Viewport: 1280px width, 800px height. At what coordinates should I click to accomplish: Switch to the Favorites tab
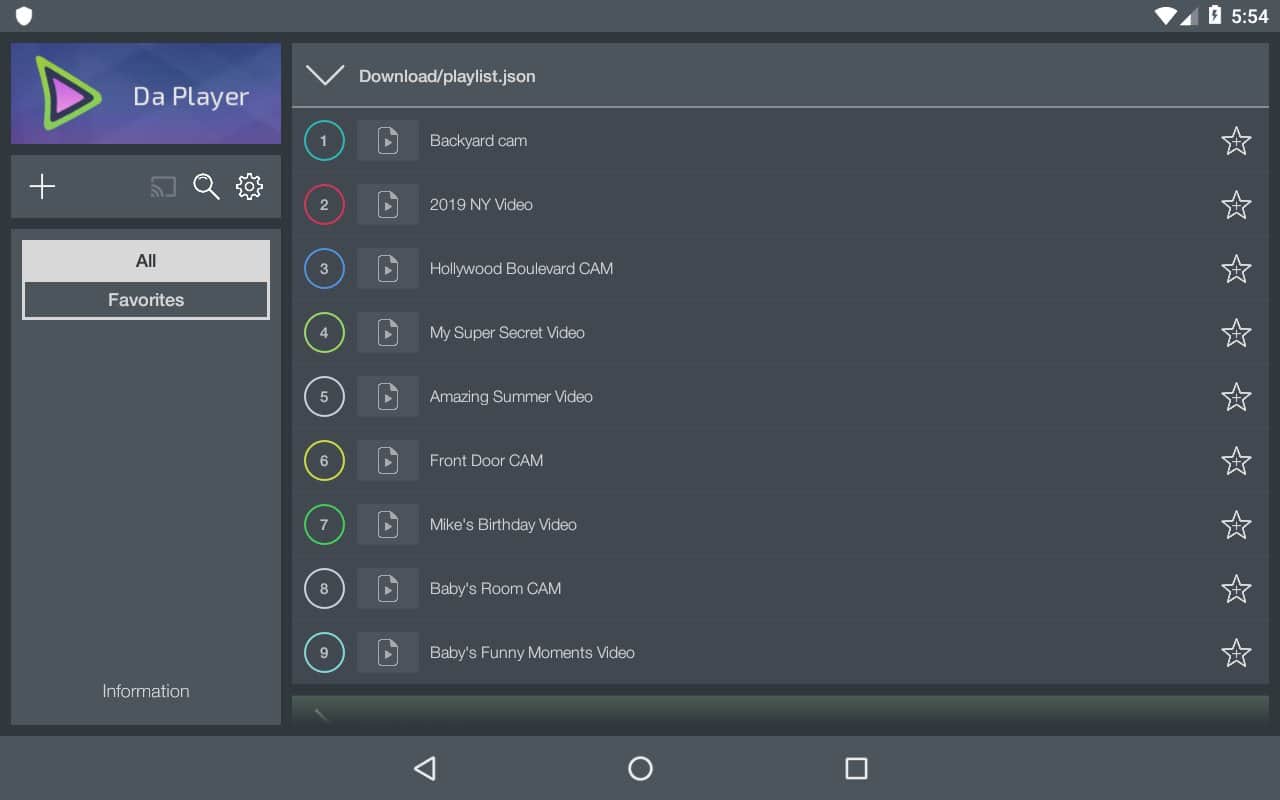[146, 300]
